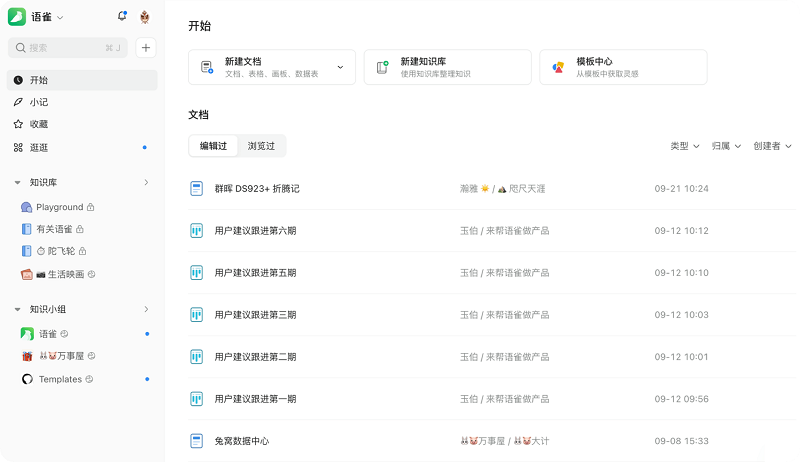
Task: Open the user avatar menu
Action: coord(145,17)
